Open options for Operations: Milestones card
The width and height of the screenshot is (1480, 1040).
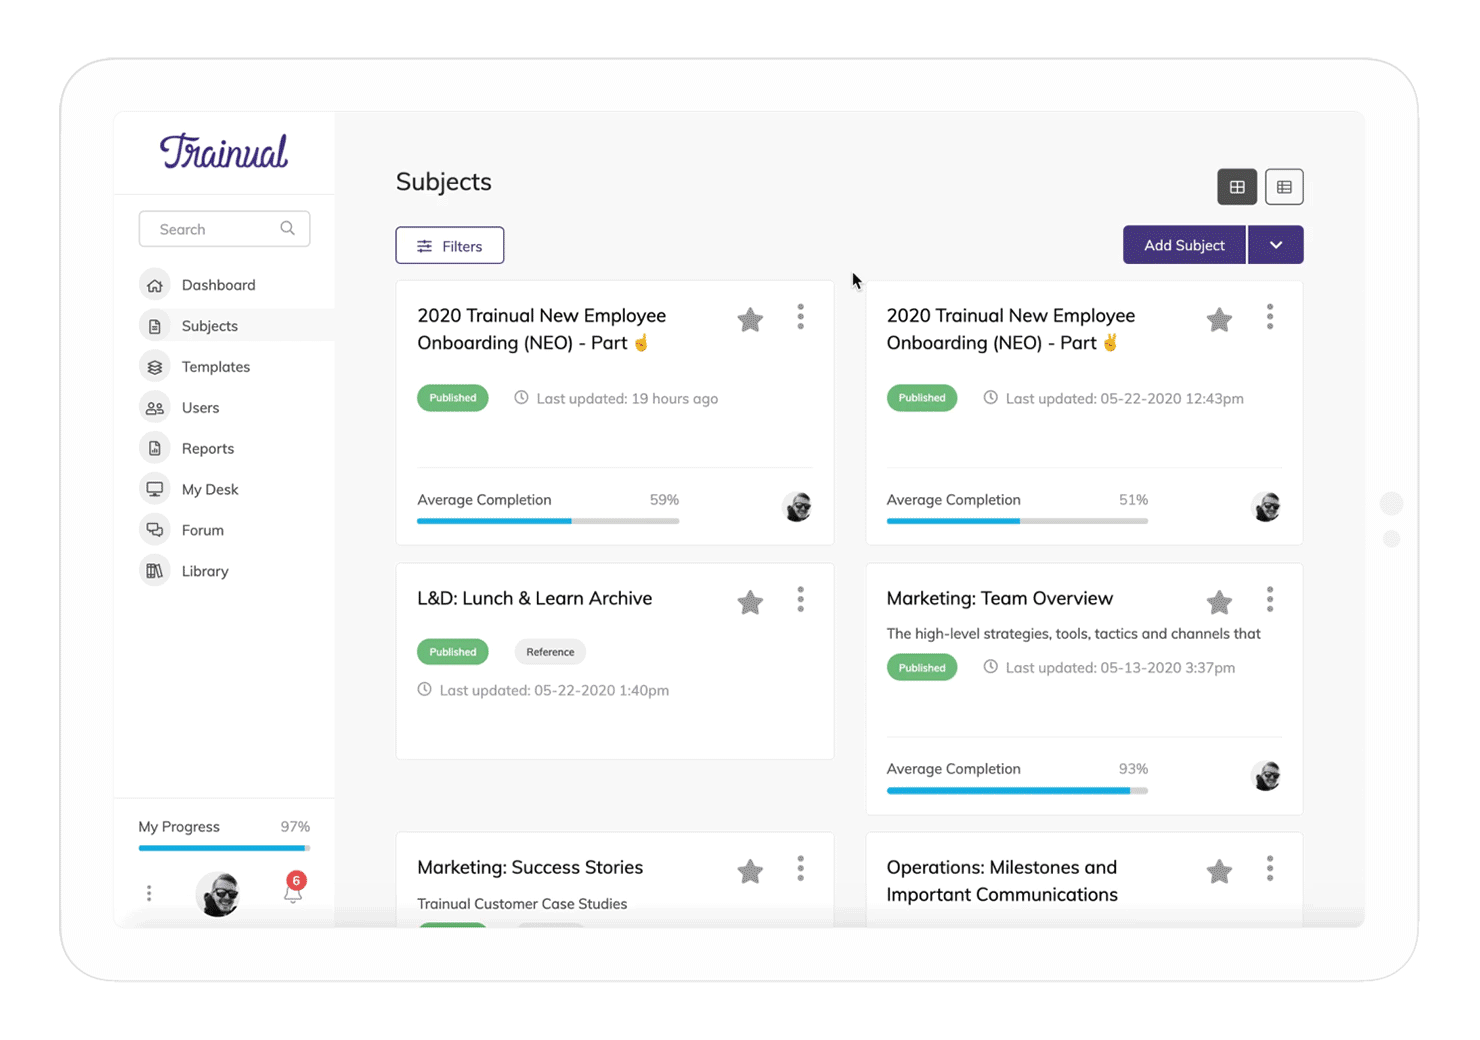click(x=1270, y=868)
